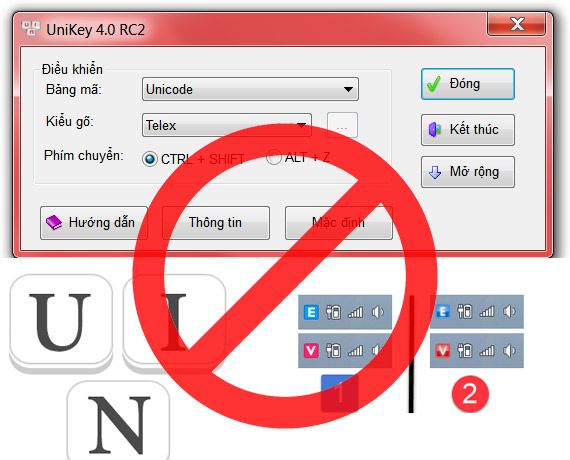Click the red V icon in panel 2
This screenshot has width=570, height=460.
[442, 351]
